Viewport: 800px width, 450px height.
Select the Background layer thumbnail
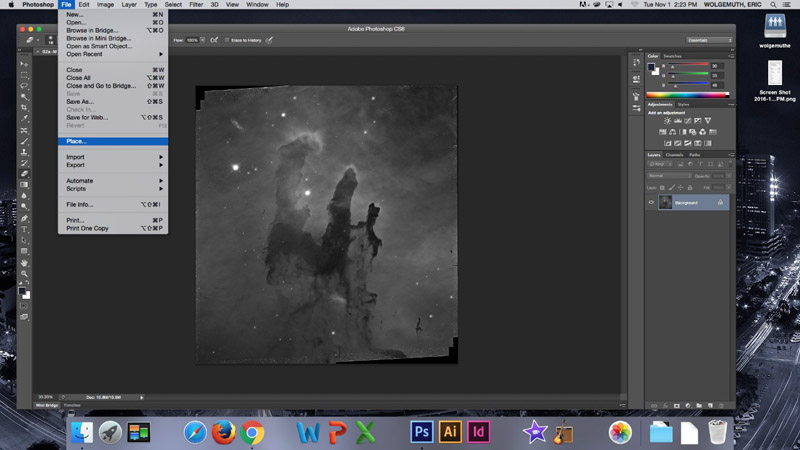tap(665, 202)
